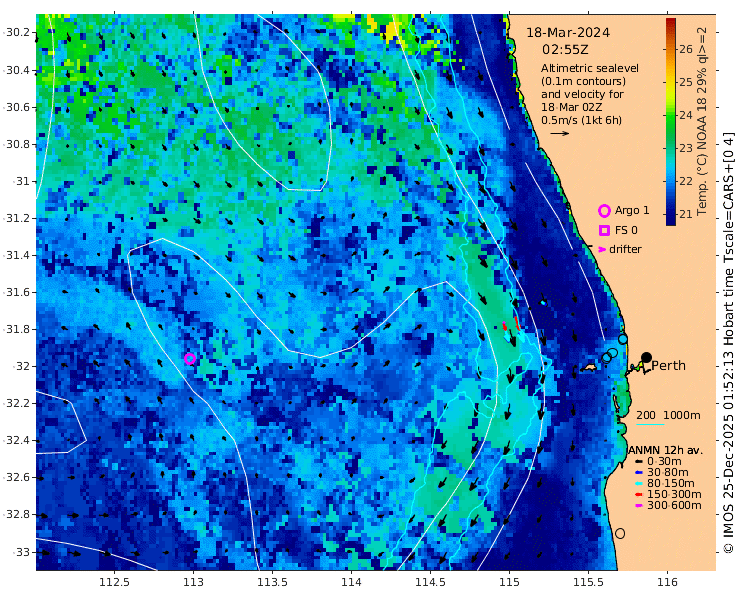The image size is (740, 600).
Task: Click the 'drifter' legend label
Action: click(625, 249)
